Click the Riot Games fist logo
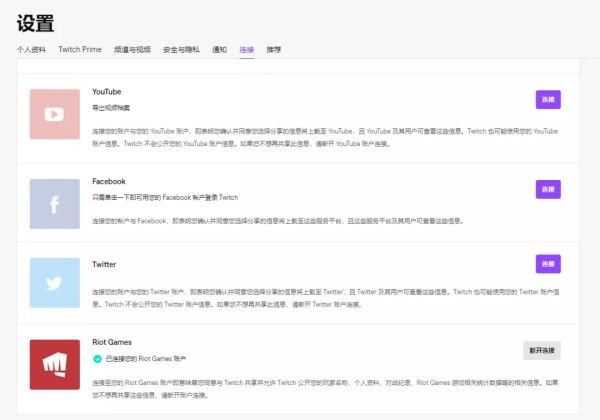Image resolution: width=600 pixels, height=420 pixels. 54,364
